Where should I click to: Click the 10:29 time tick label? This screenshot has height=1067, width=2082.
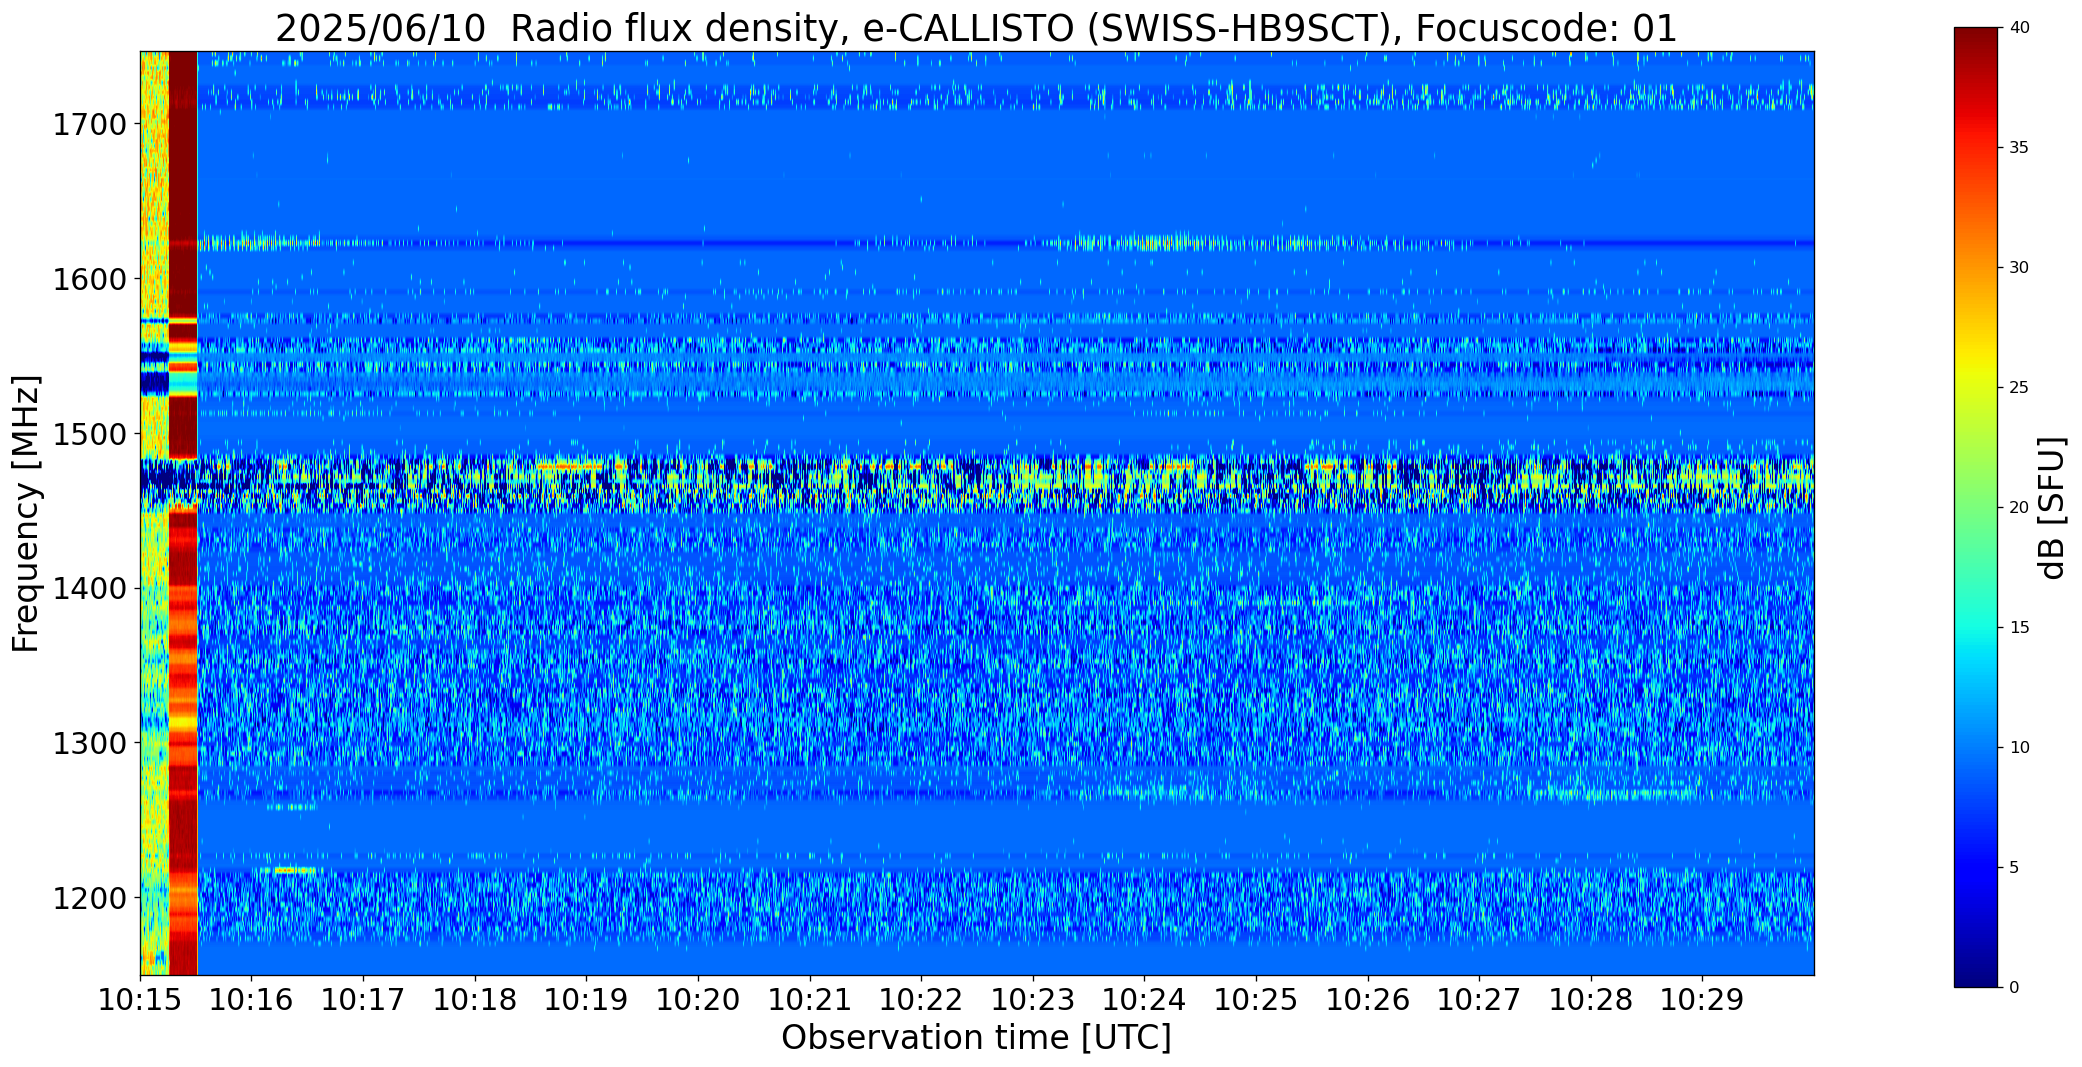tap(1703, 1000)
